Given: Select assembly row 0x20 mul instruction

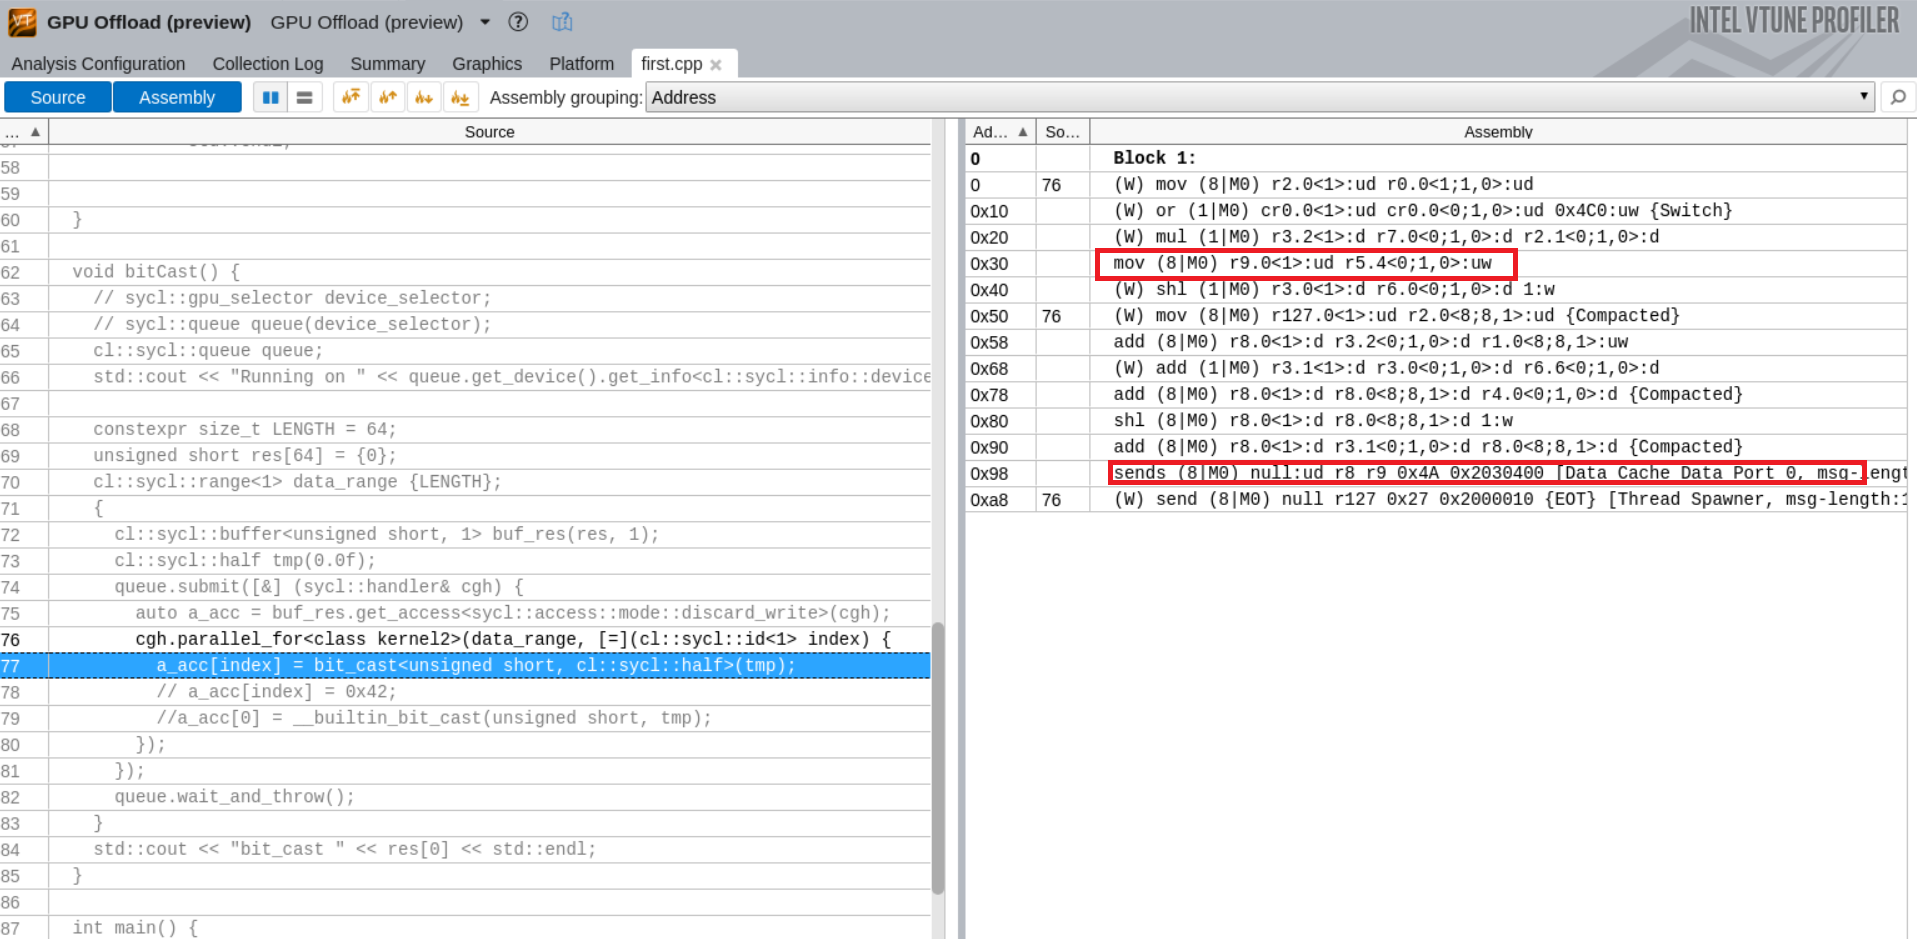Looking at the screenshot, I should pos(1436,237).
